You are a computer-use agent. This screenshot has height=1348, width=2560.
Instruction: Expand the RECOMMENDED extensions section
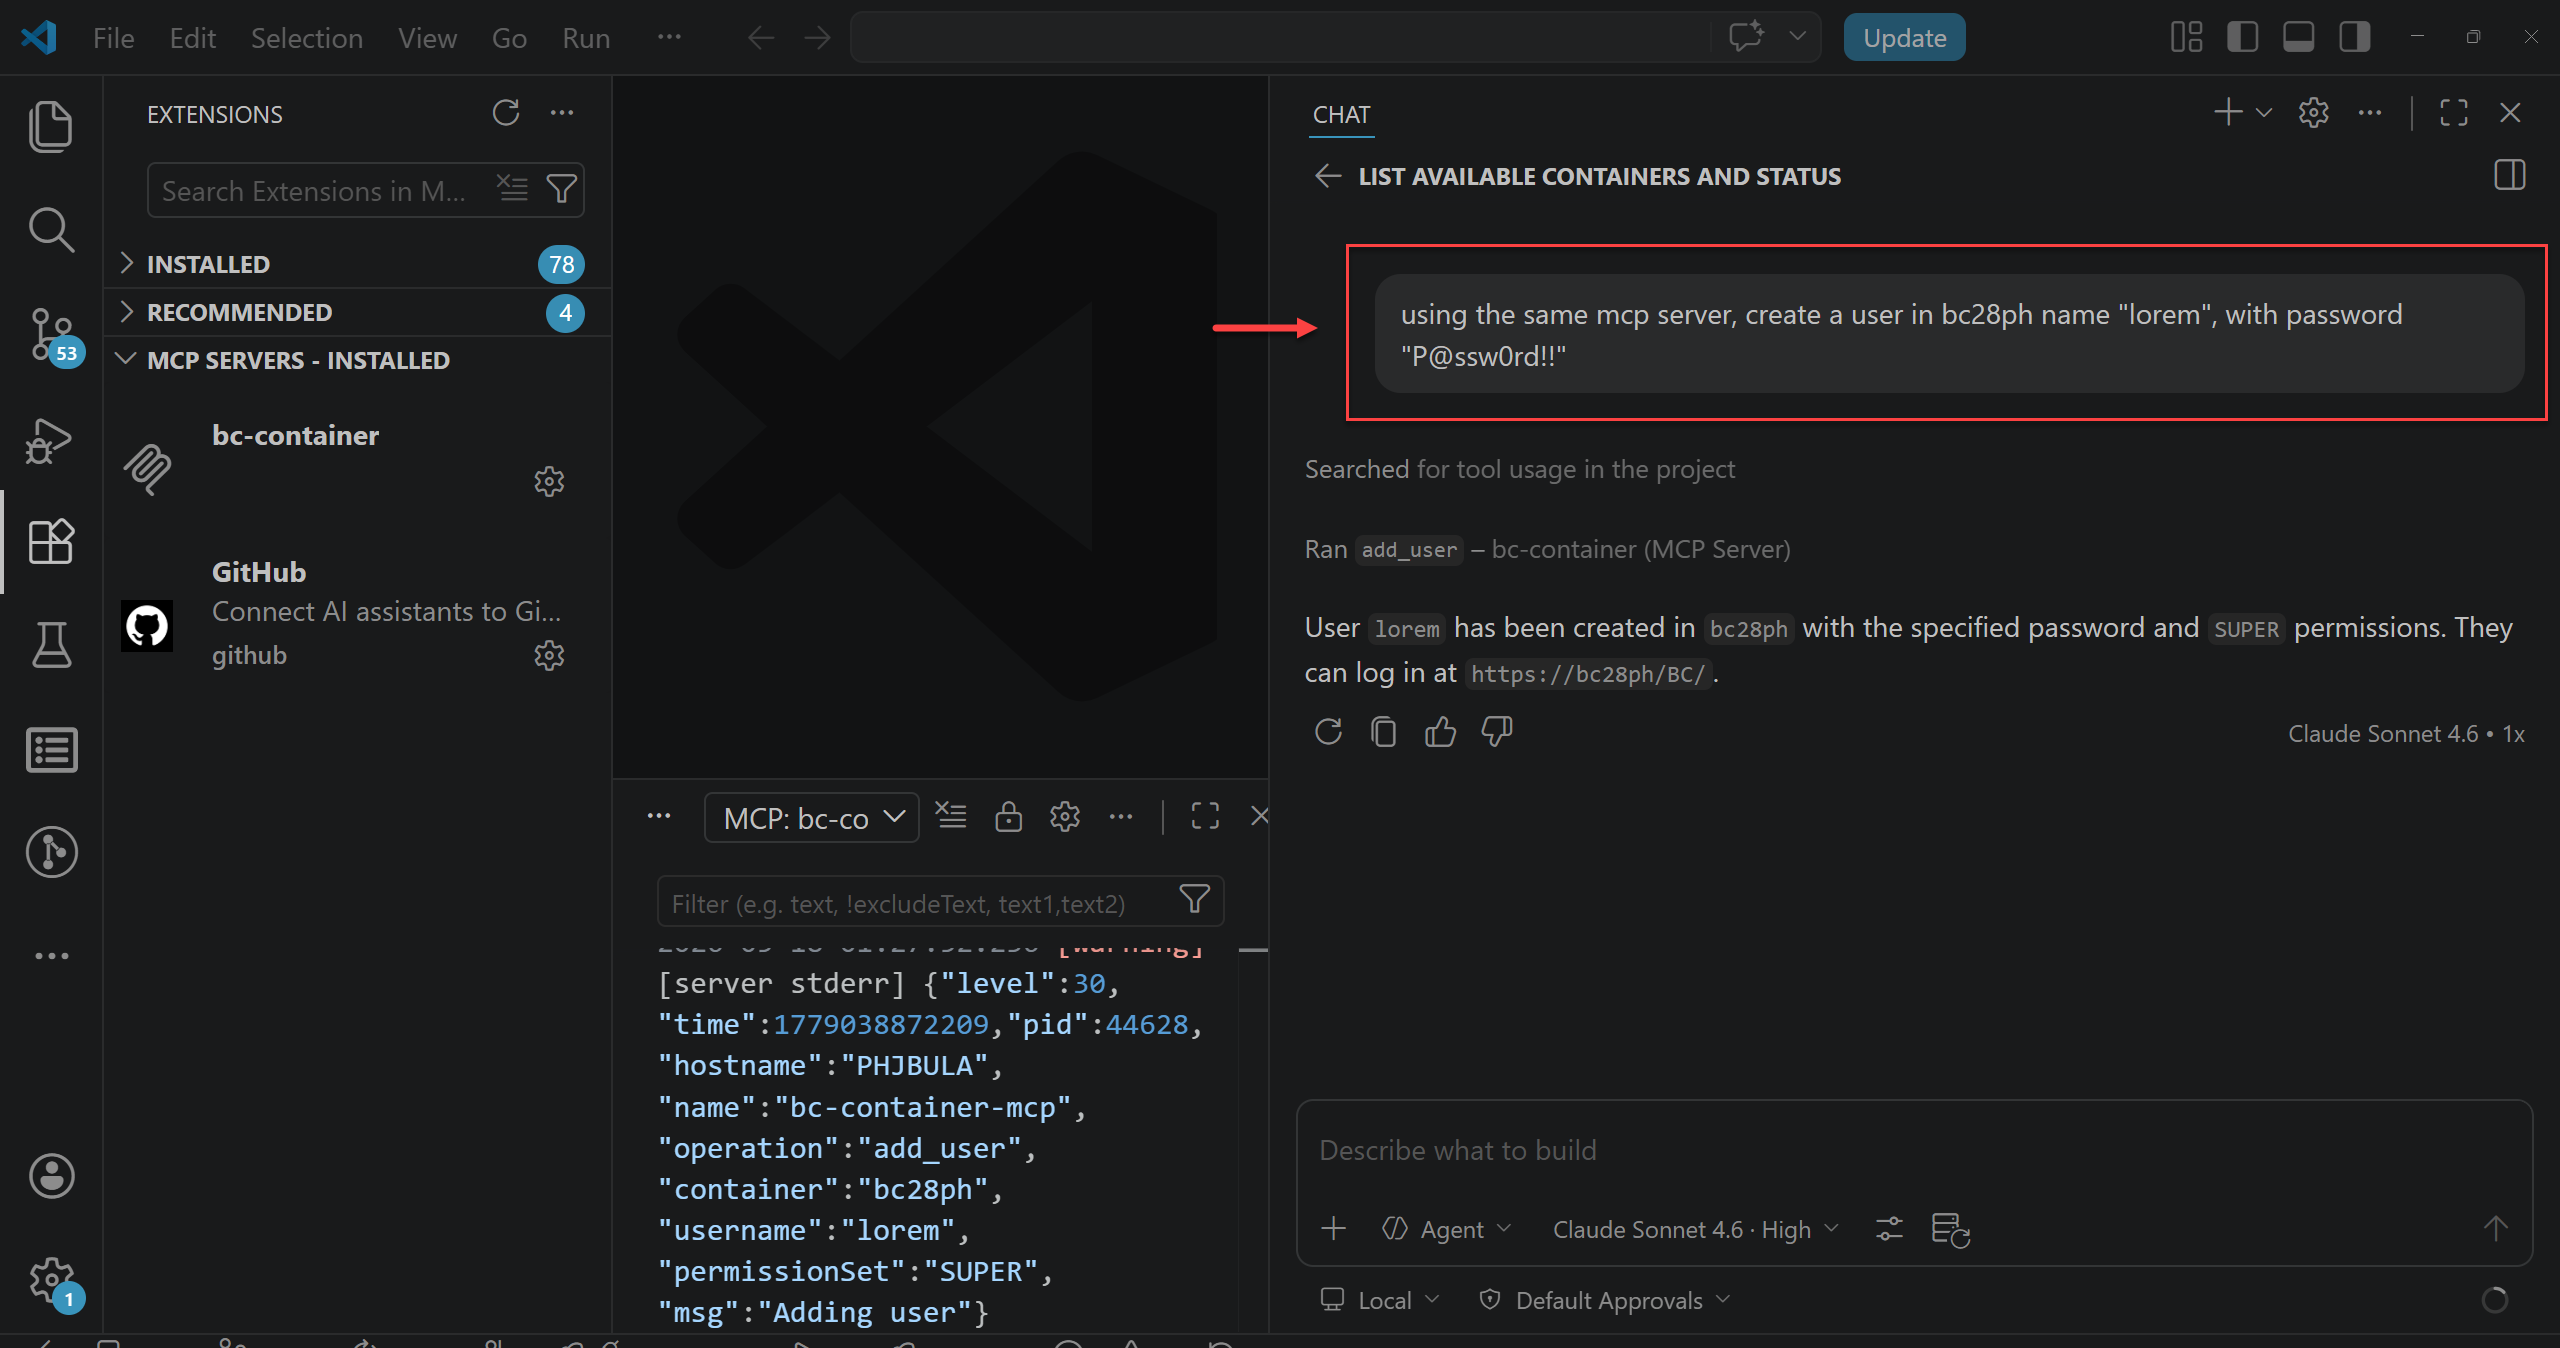(358, 312)
